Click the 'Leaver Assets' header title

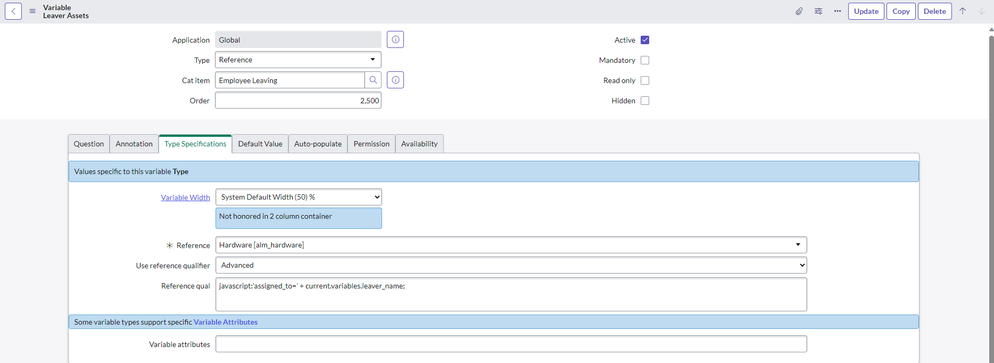66,15
